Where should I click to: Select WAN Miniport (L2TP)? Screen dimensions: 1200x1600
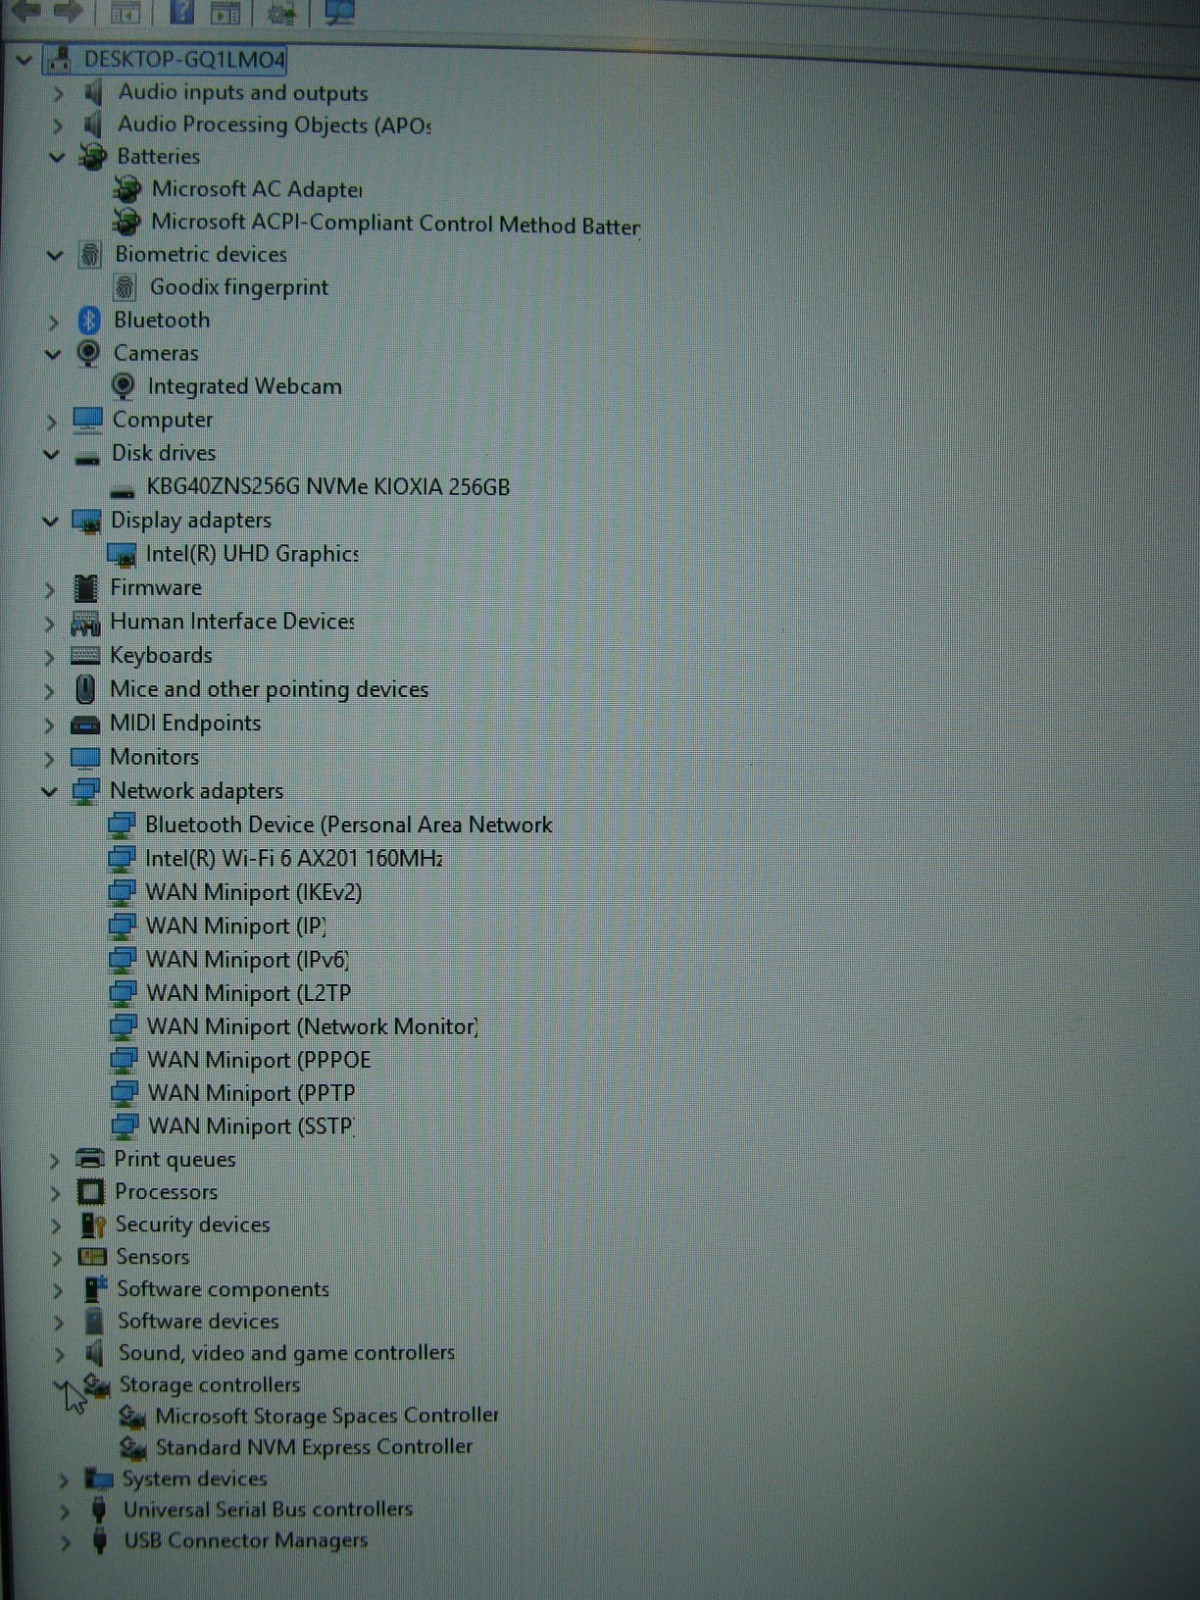click(x=249, y=993)
